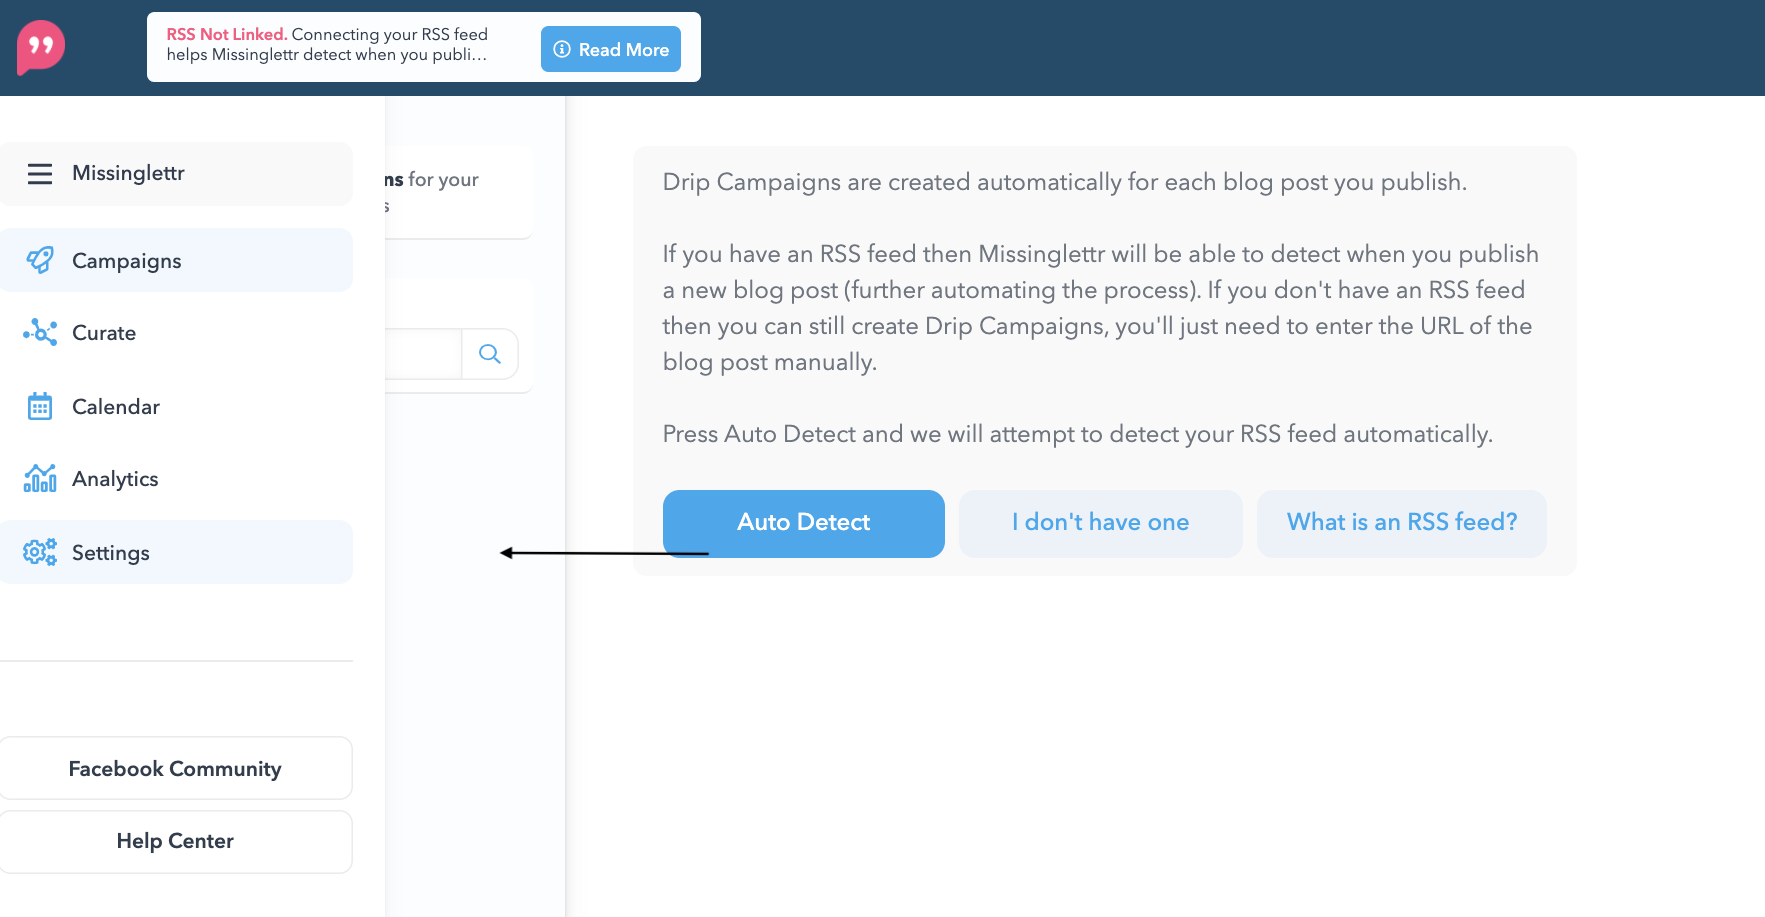The height and width of the screenshot is (917, 1765).
Task: Click the search input field
Action: (x=424, y=354)
